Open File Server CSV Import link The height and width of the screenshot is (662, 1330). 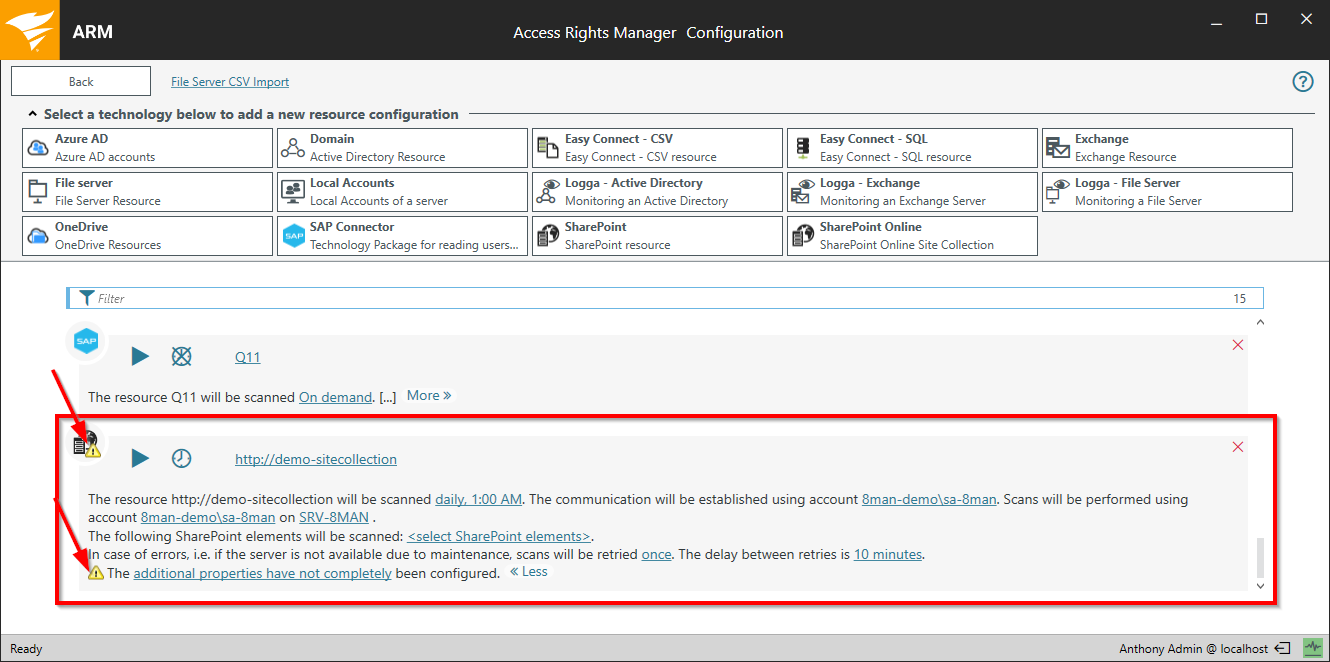(230, 82)
